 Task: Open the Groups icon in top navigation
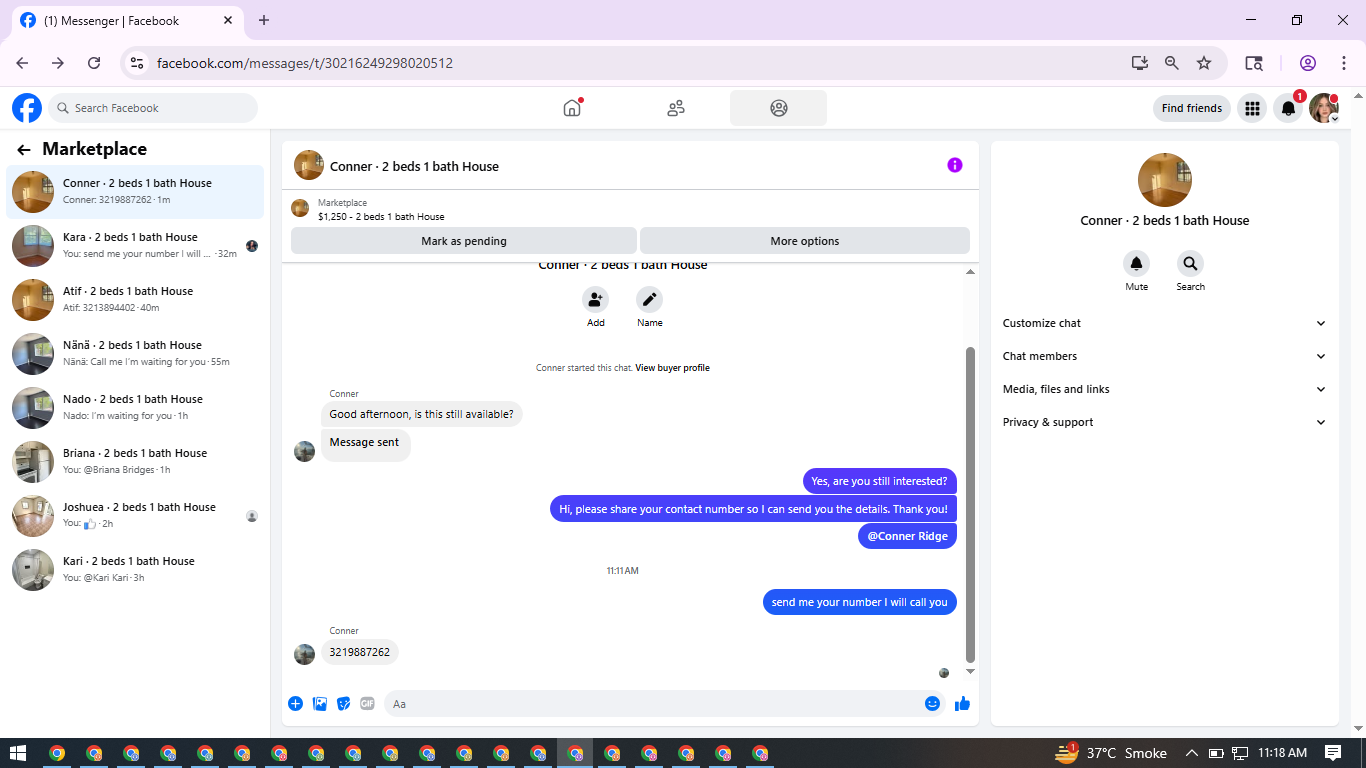[778, 108]
